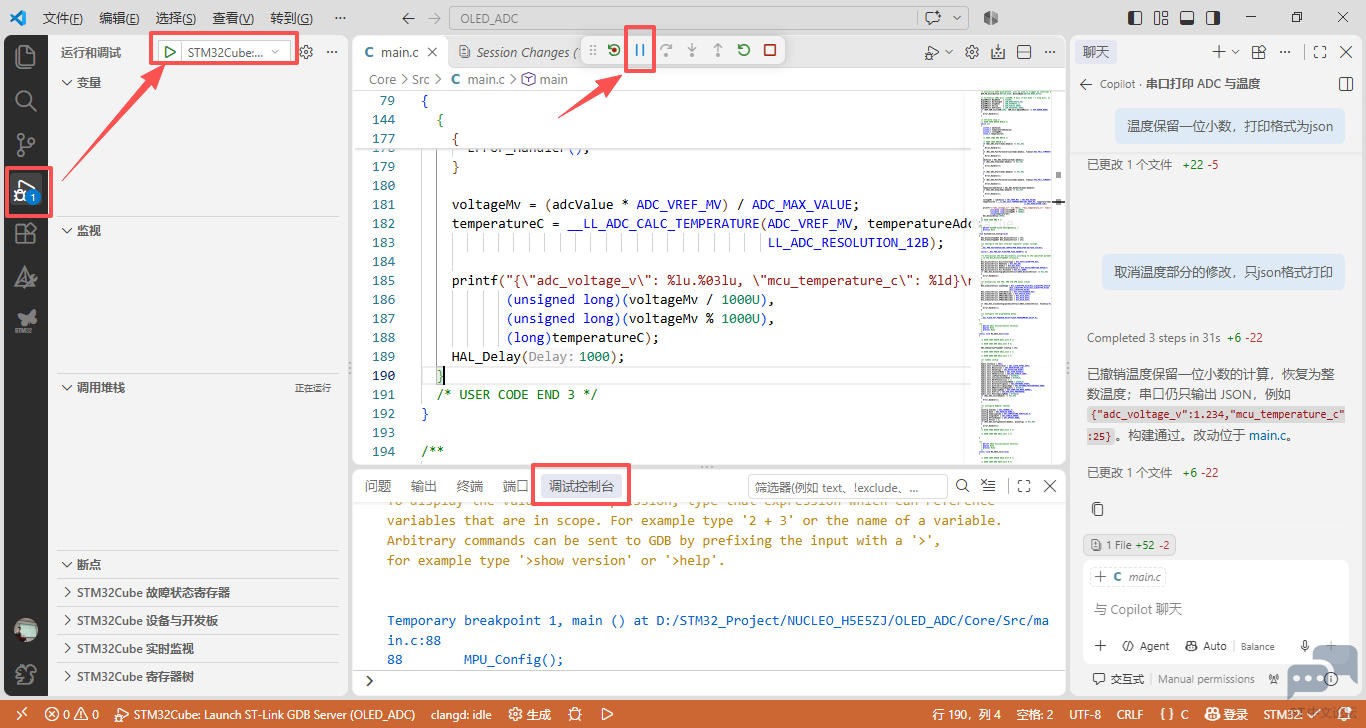The height and width of the screenshot is (728, 1366).
Task: Click the Step Over debug button
Action: [x=666, y=51]
